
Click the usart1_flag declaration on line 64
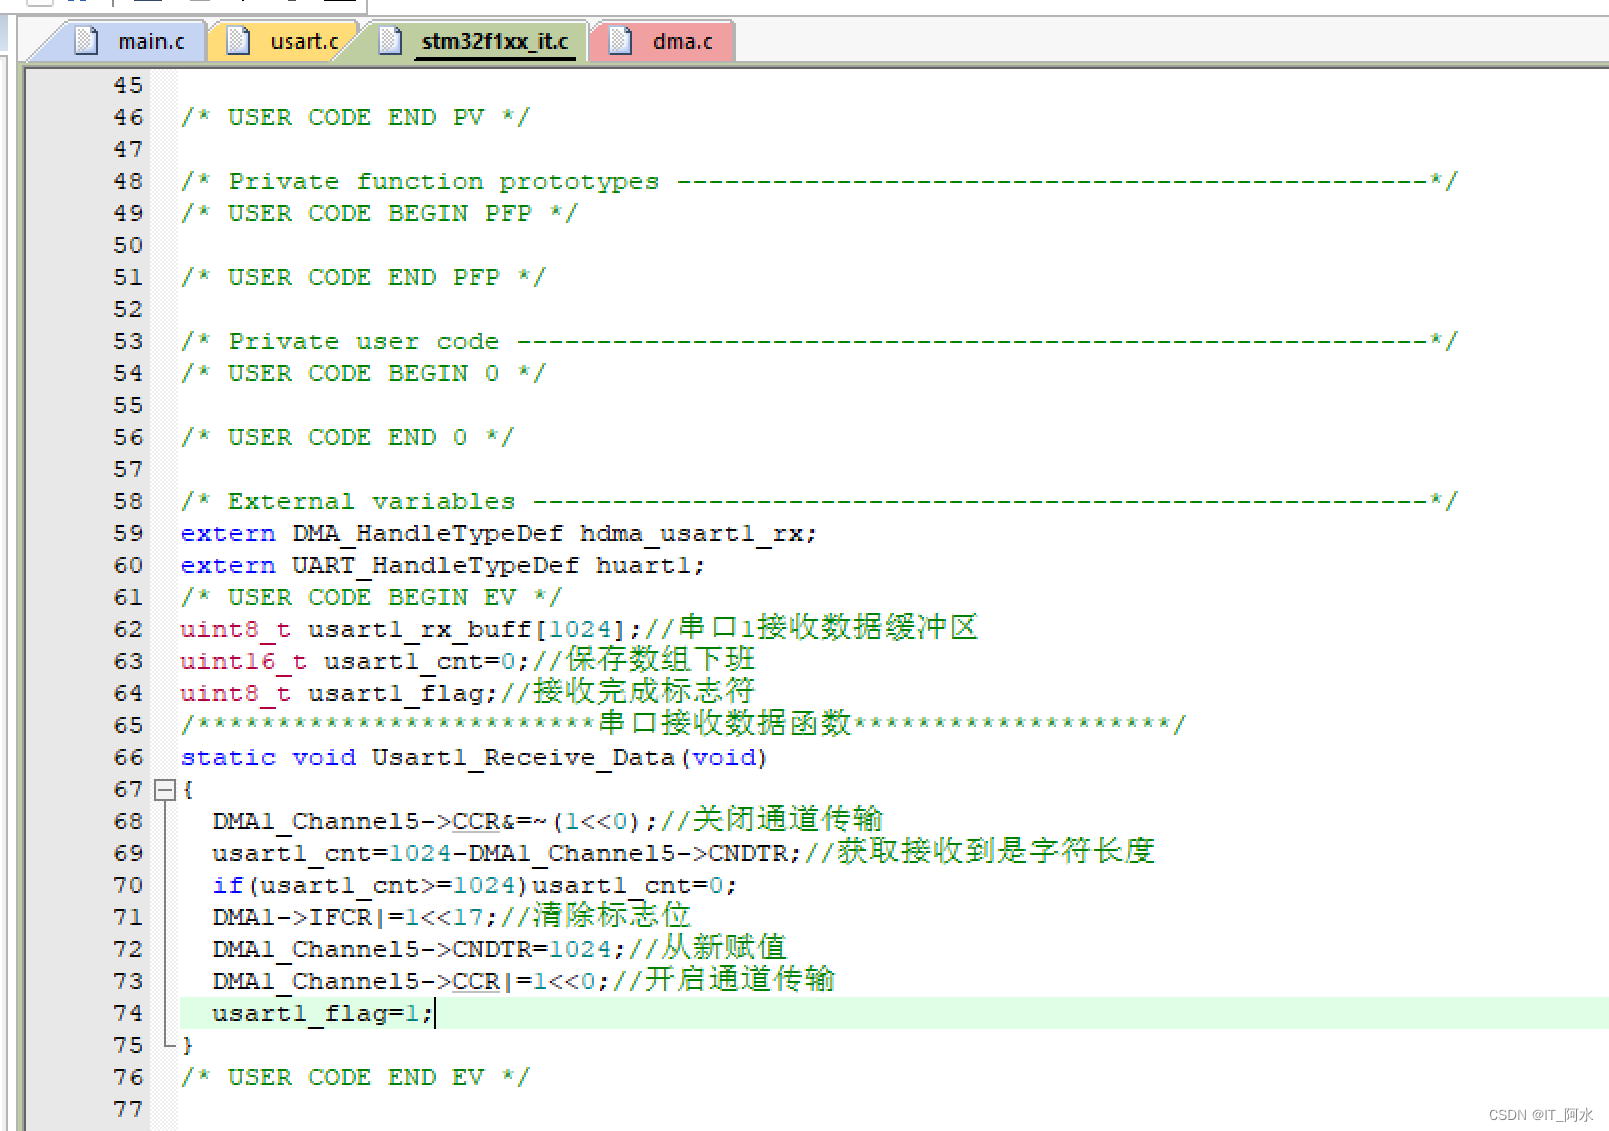coord(338,693)
